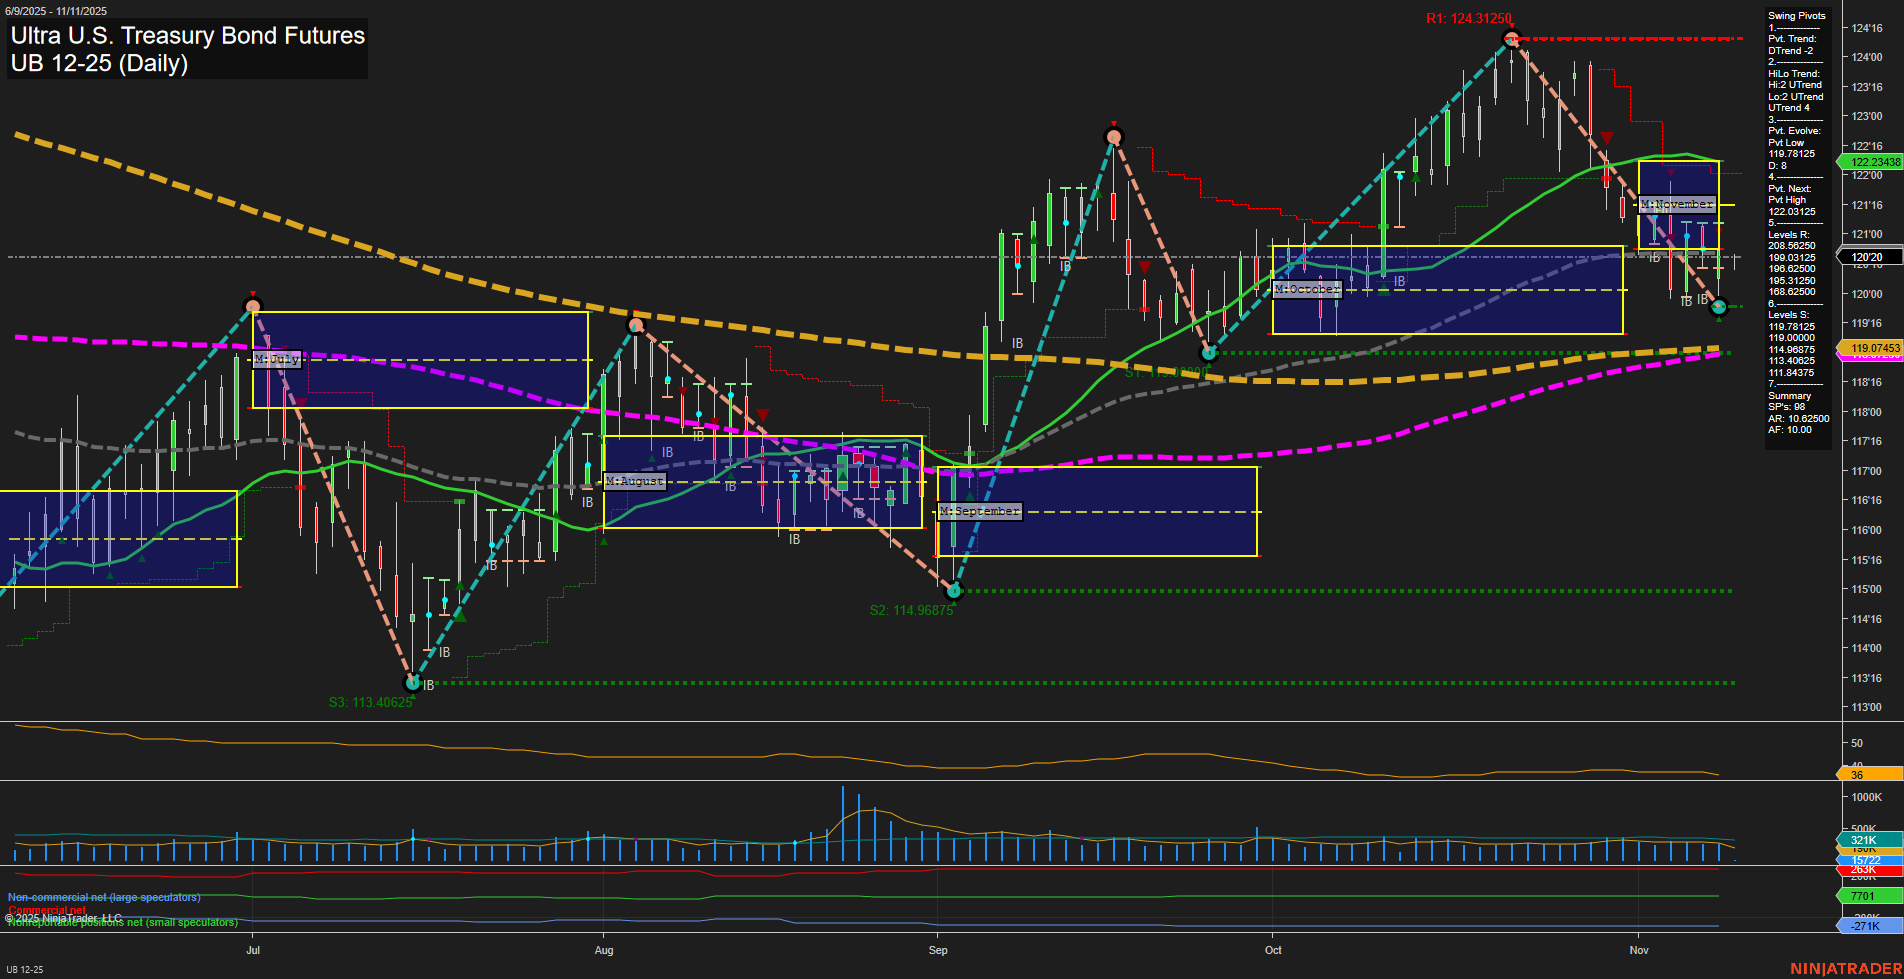Click the M:August monthly range label
Image resolution: width=1904 pixels, height=979 pixels.
tap(635, 481)
